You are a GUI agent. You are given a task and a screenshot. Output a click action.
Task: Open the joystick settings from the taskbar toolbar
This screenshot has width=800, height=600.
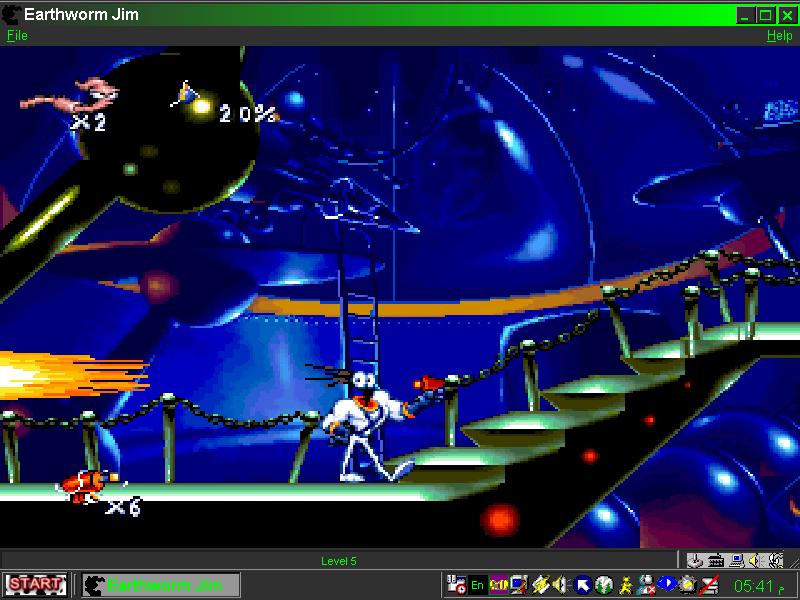coord(694,561)
